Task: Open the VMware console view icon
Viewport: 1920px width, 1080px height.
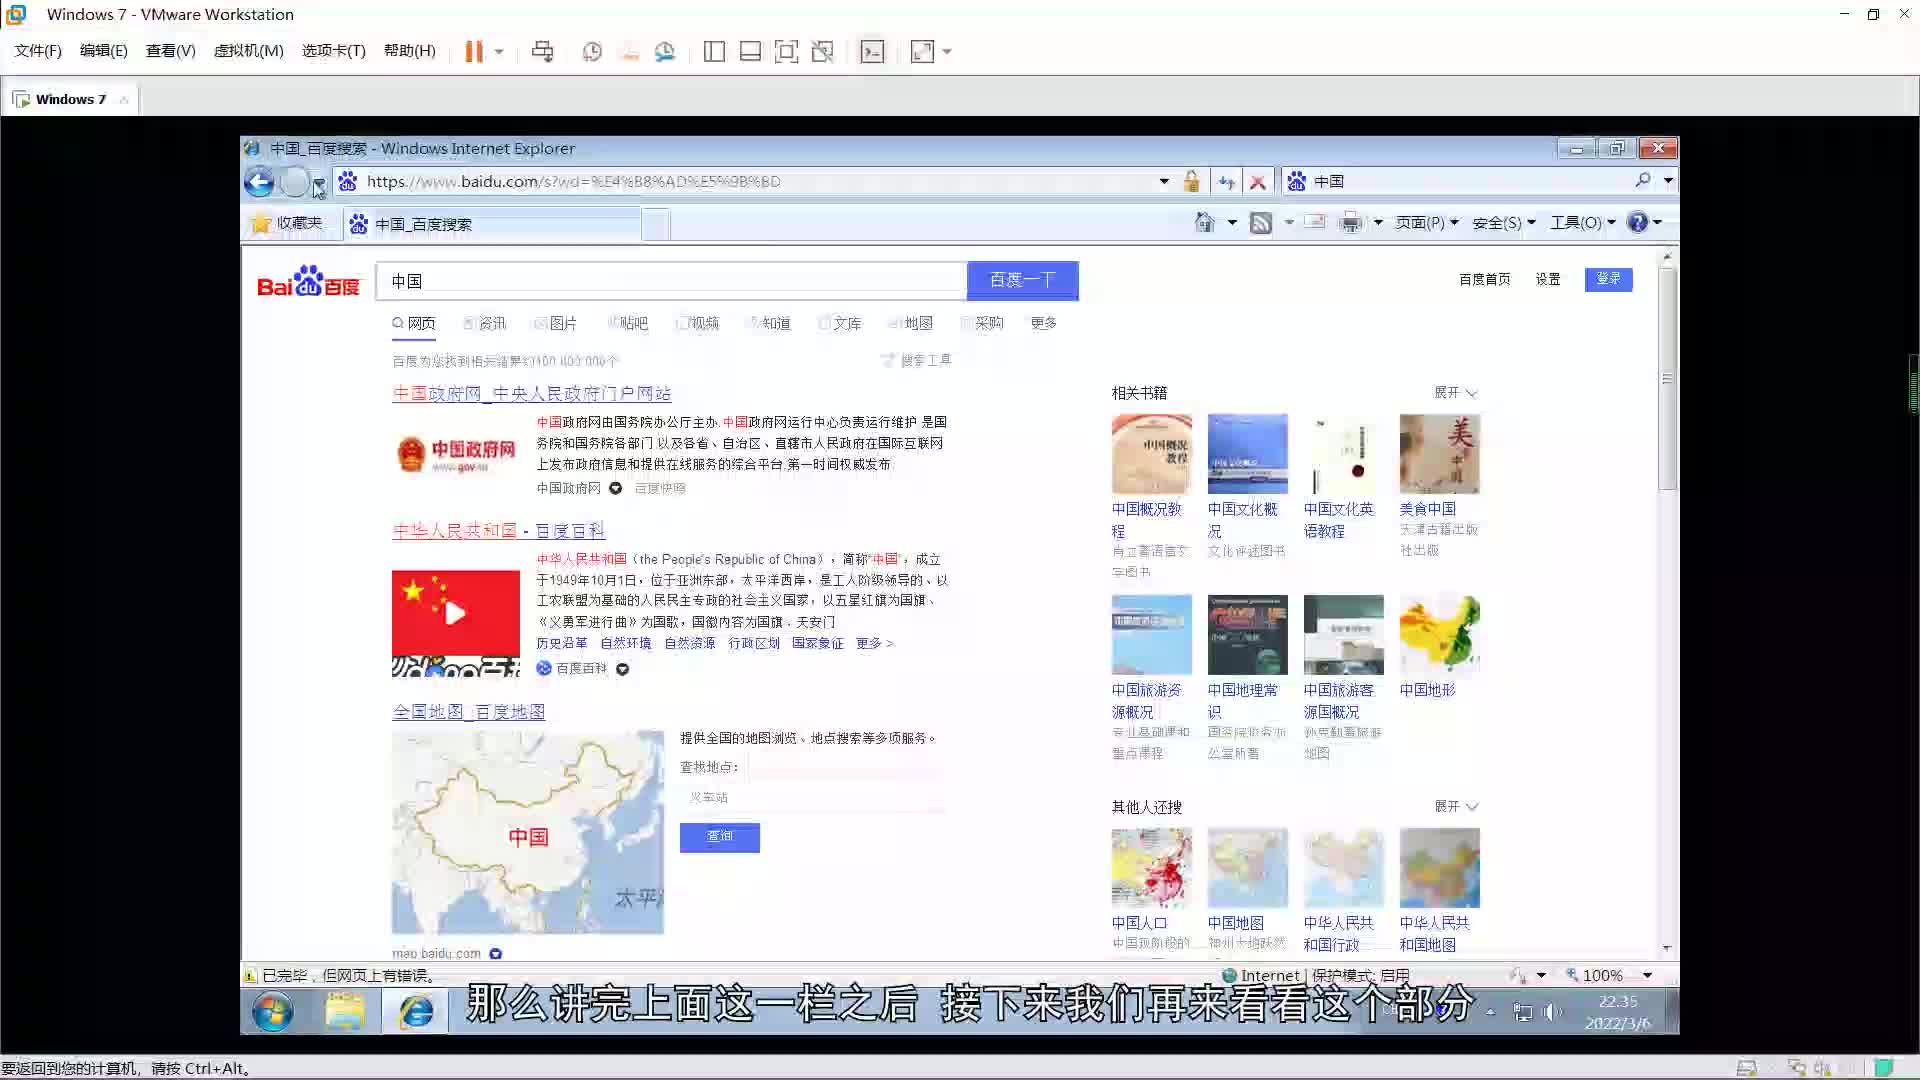Action: [873, 52]
